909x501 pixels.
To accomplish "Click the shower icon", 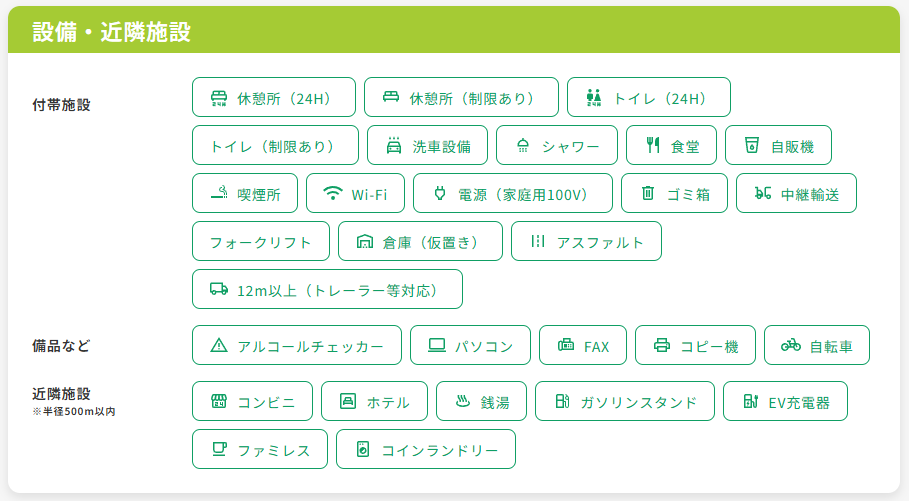I will pyautogui.click(x=523, y=146).
